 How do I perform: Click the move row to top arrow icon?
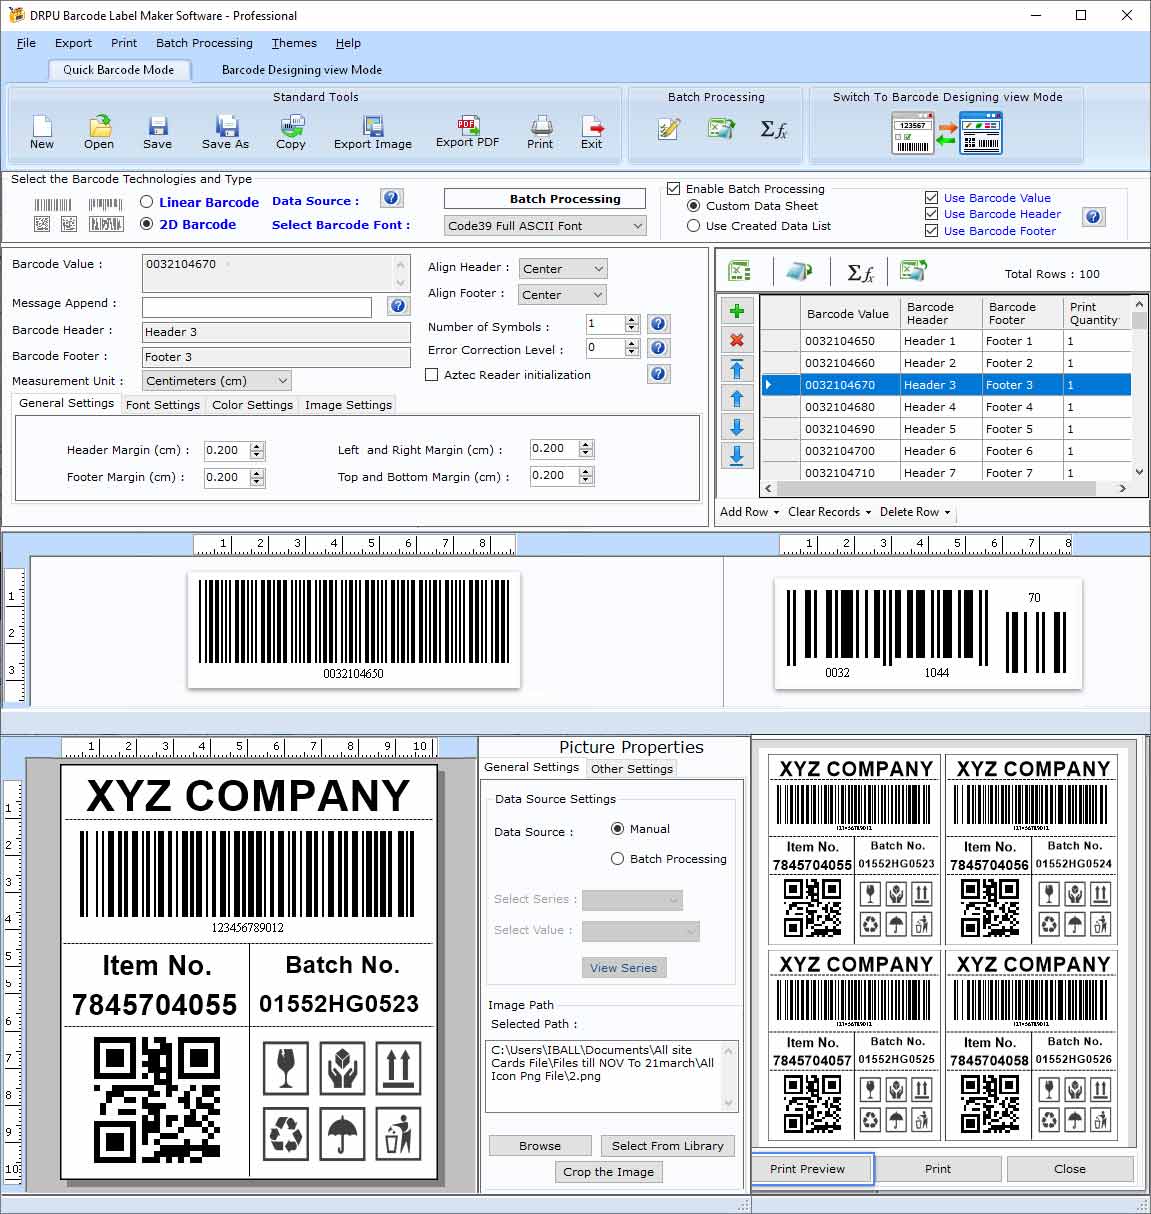click(737, 369)
